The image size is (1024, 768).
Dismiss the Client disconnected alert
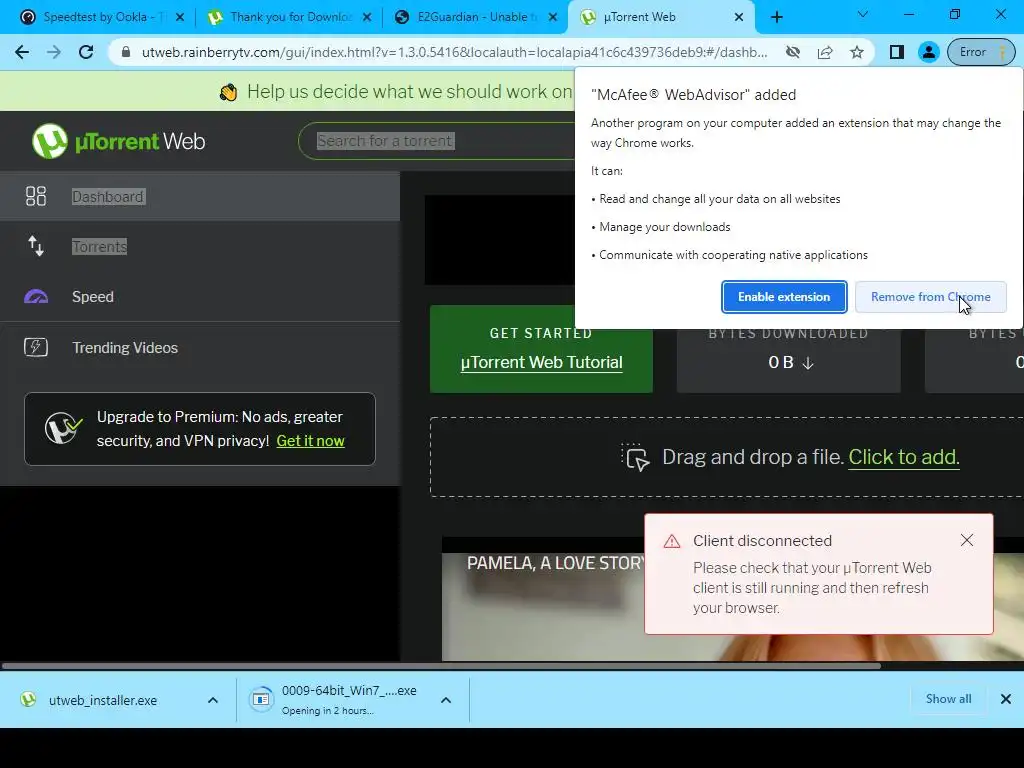967,540
